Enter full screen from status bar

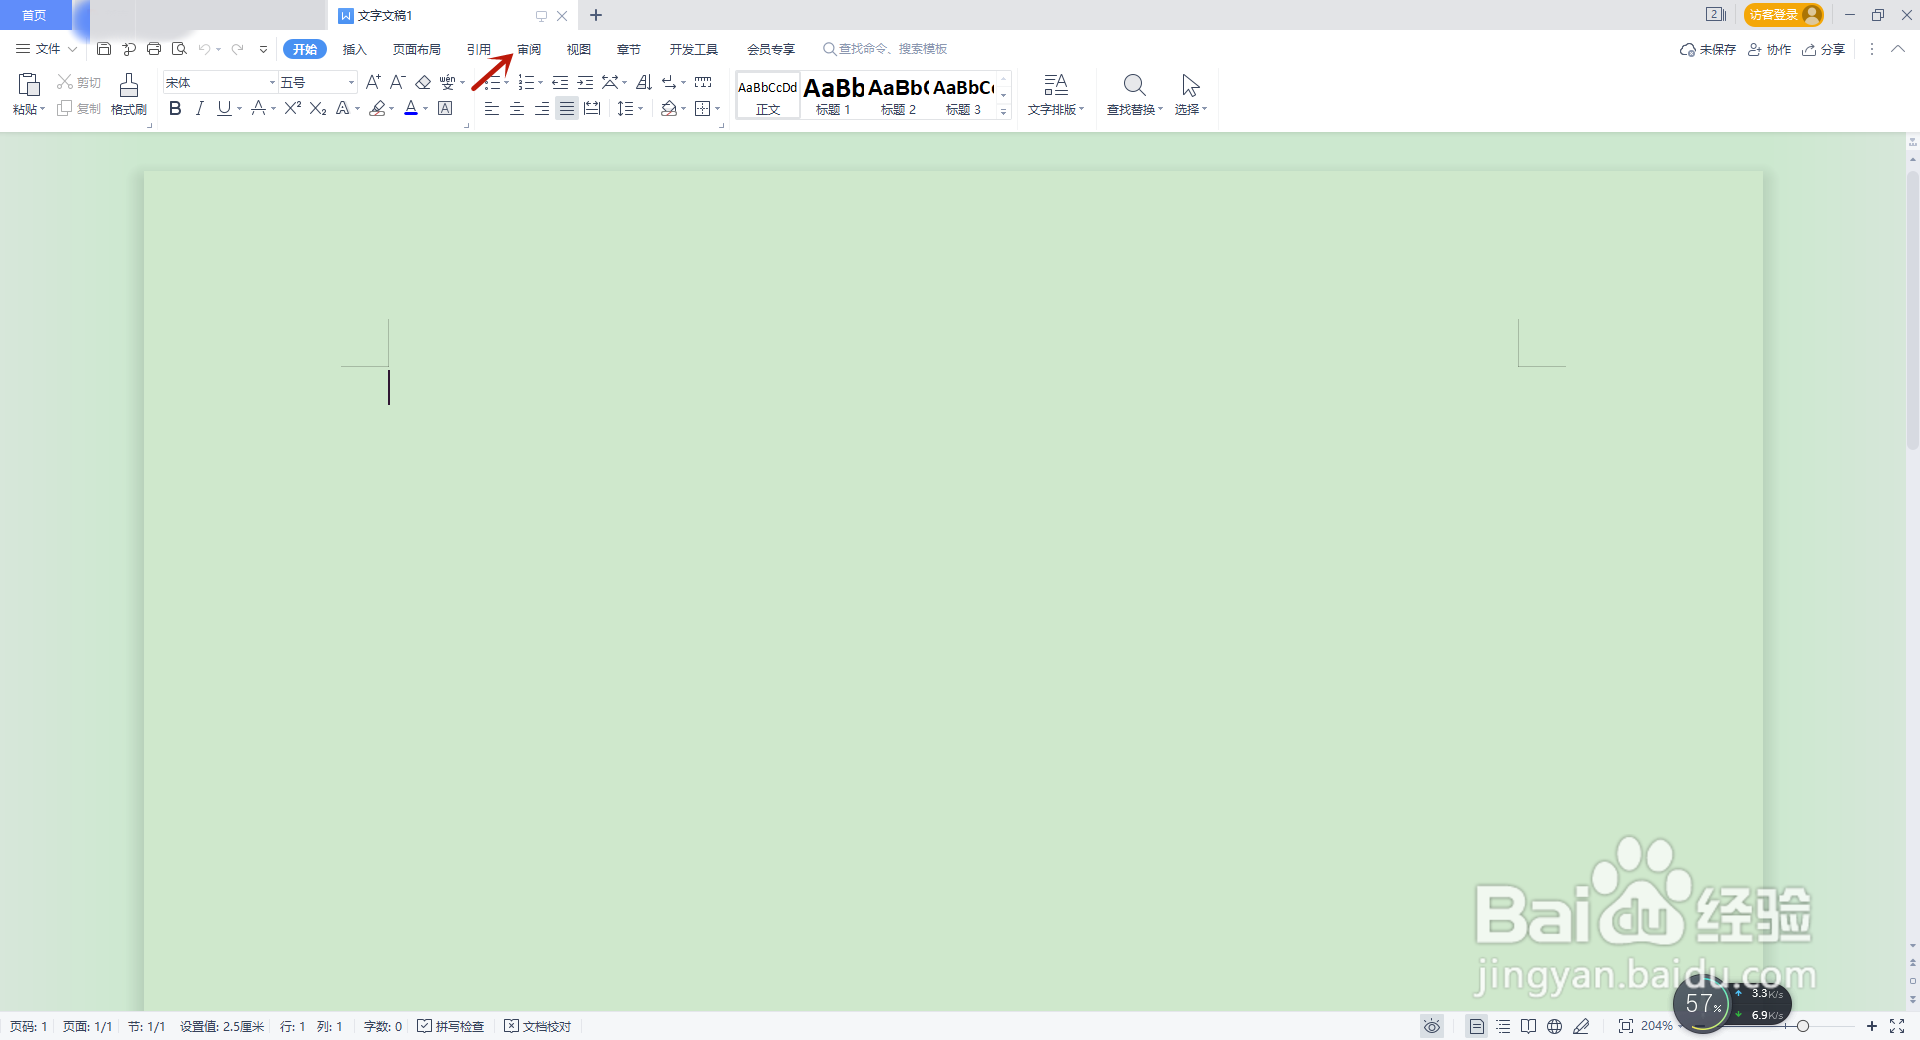[1897, 1026]
